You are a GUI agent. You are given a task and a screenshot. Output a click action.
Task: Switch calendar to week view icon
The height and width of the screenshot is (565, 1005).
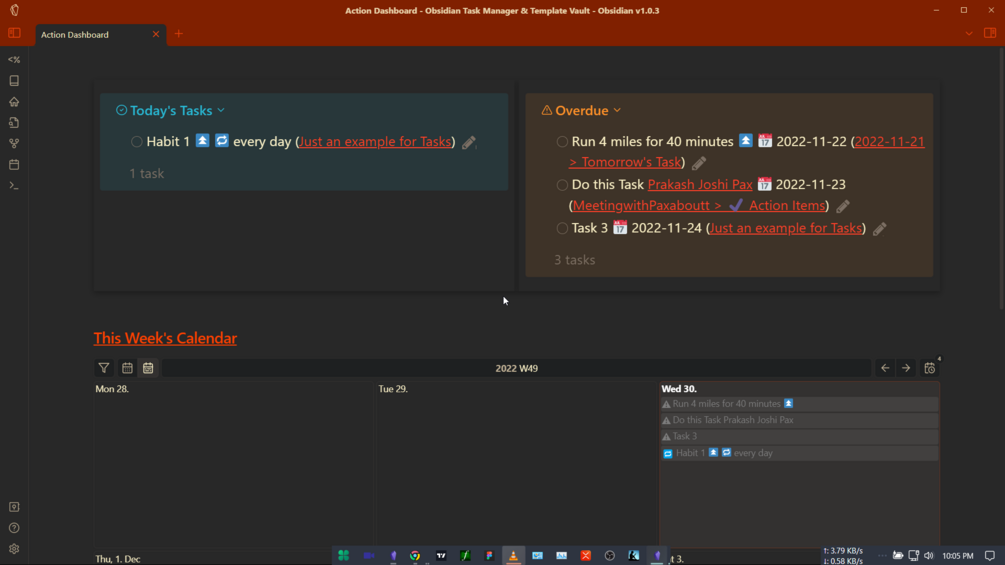pyautogui.click(x=148, y=368)
